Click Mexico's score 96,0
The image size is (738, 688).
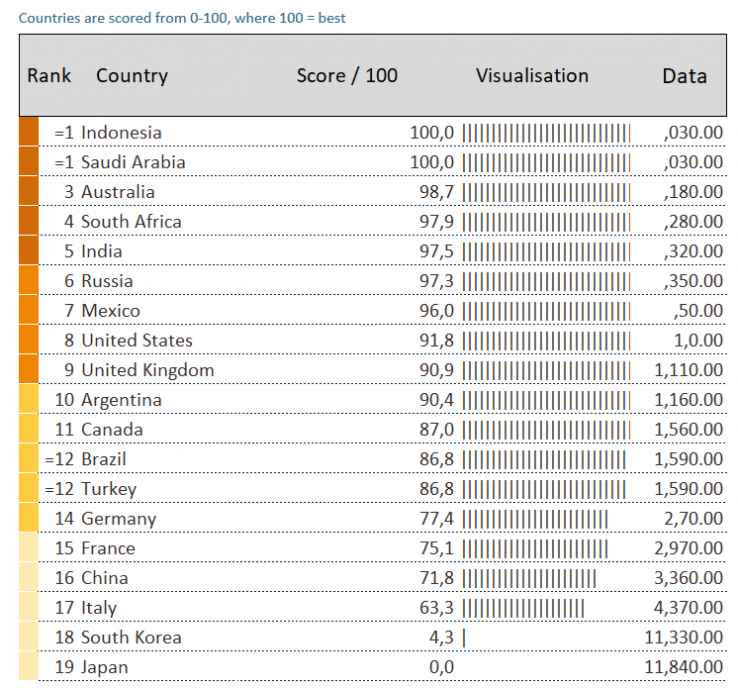(x=436, y=311)
